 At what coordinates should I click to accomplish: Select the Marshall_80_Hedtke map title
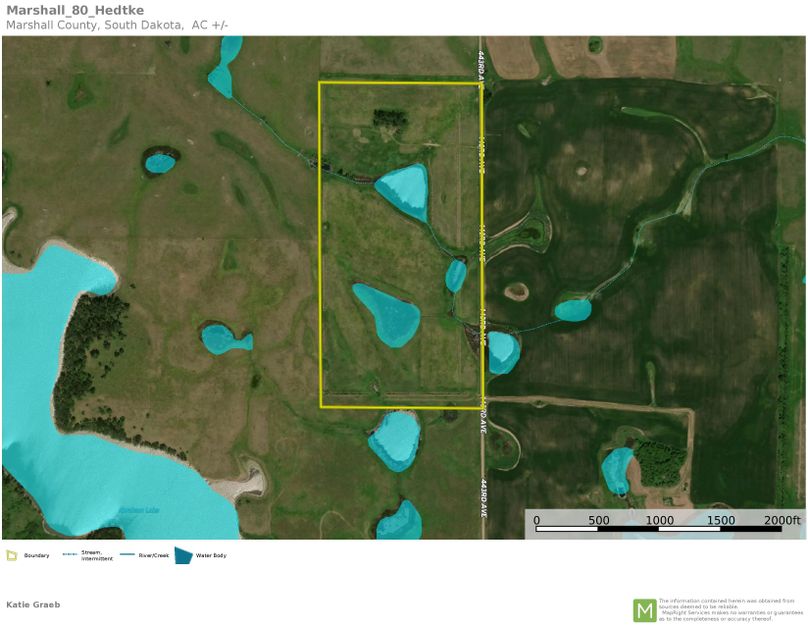coord(75,12)
